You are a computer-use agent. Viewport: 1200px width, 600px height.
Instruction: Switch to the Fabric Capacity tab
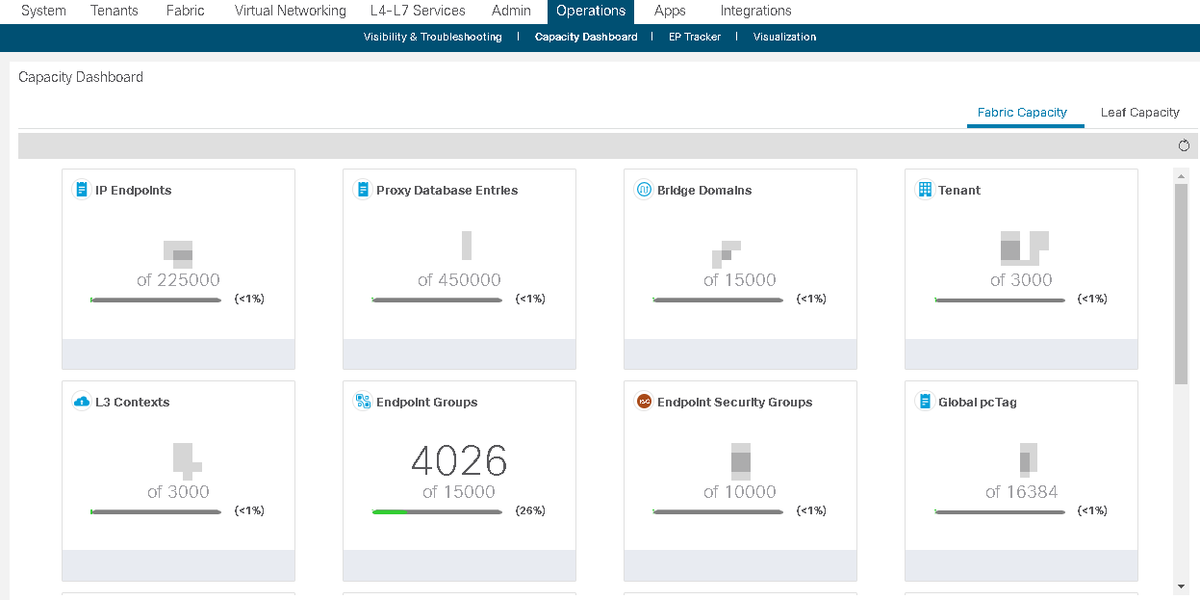pyautogui.click(x=1022, y=113)
